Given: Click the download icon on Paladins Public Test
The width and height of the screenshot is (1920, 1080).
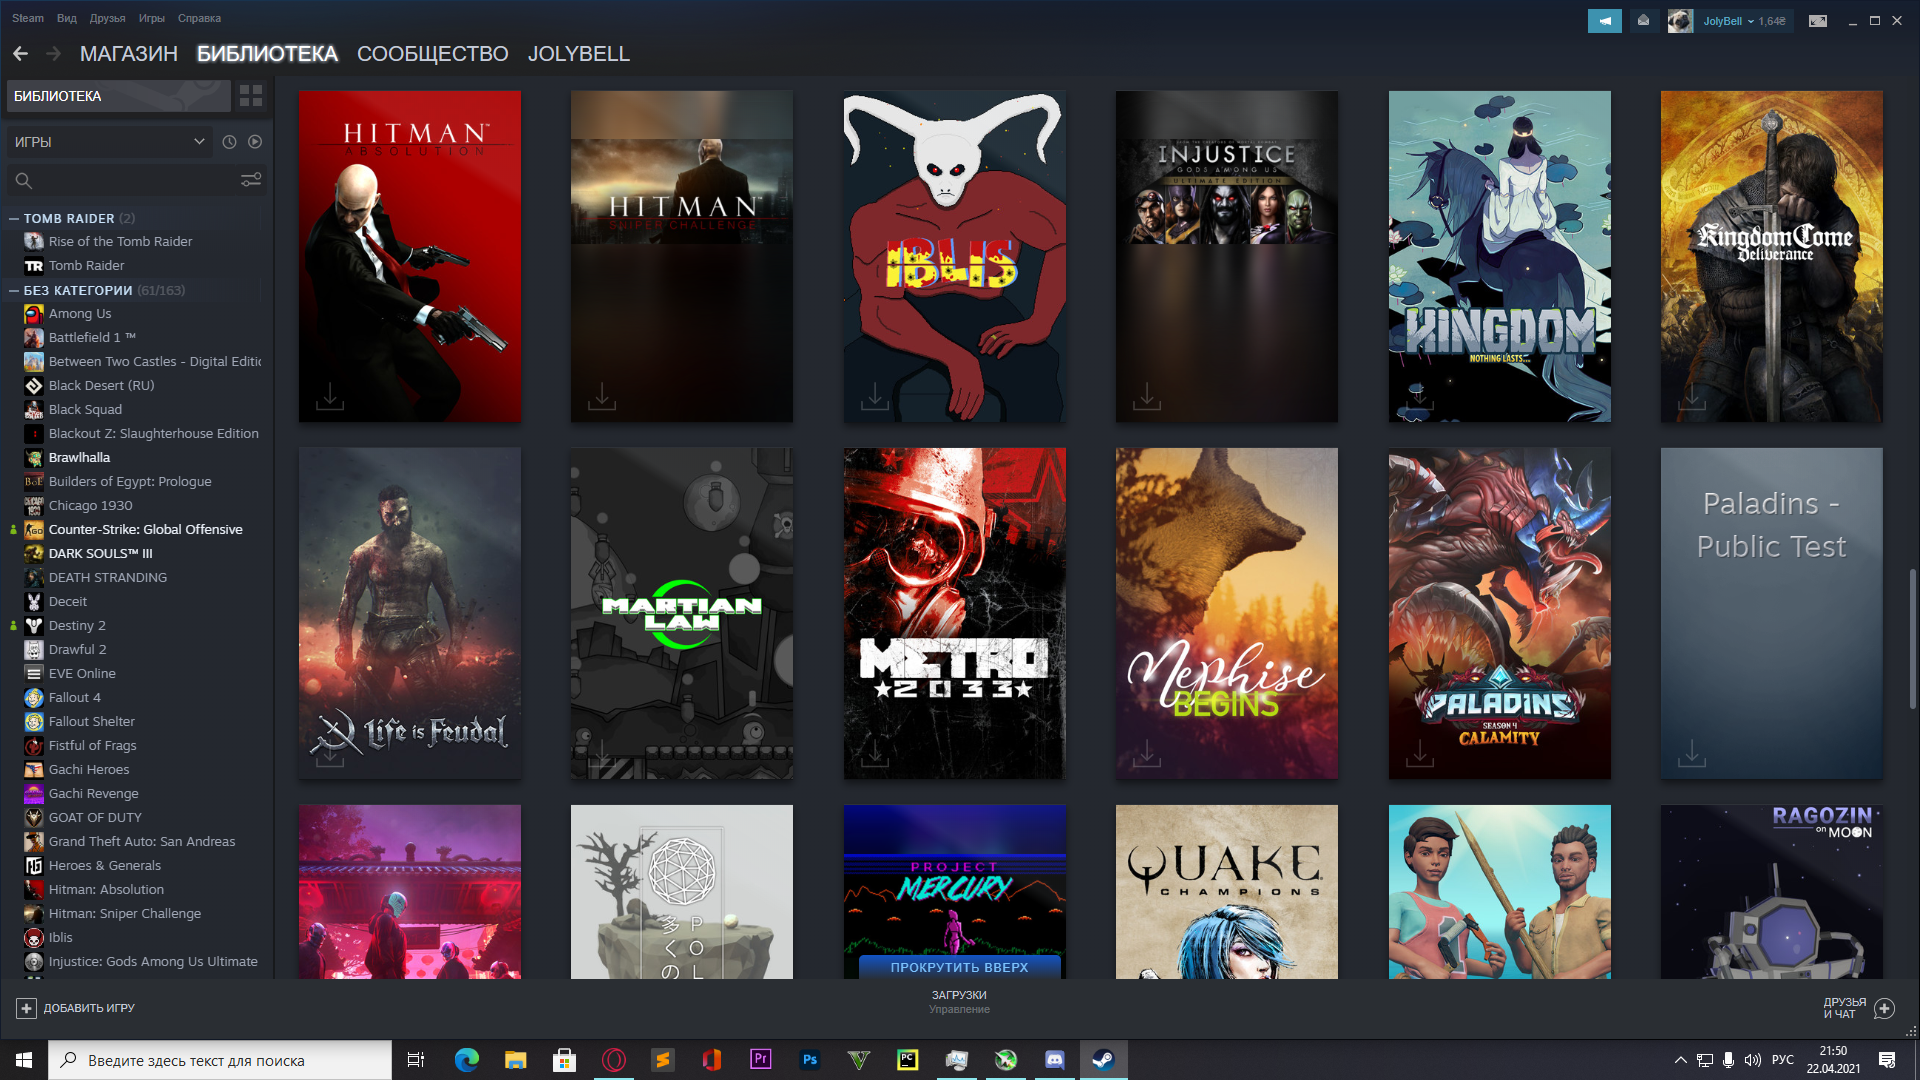Looking at the screenshot, I should [1691, 753].
